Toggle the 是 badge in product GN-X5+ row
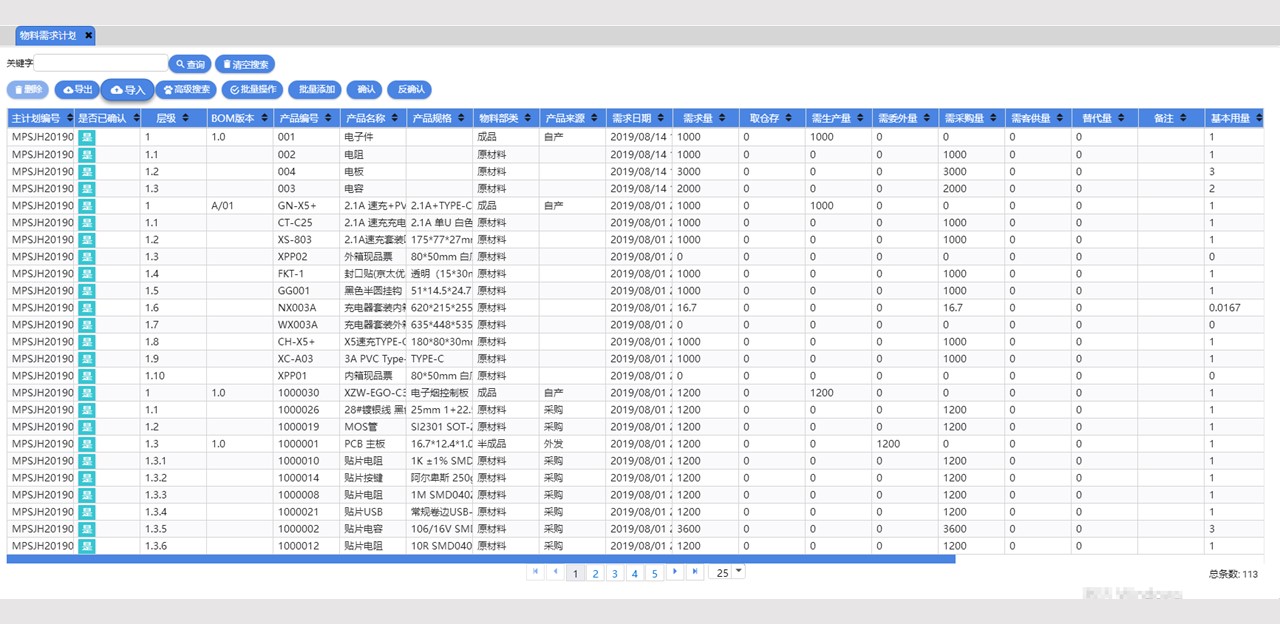The height and width of the screenshot is (624, 1280). point(87,205)
